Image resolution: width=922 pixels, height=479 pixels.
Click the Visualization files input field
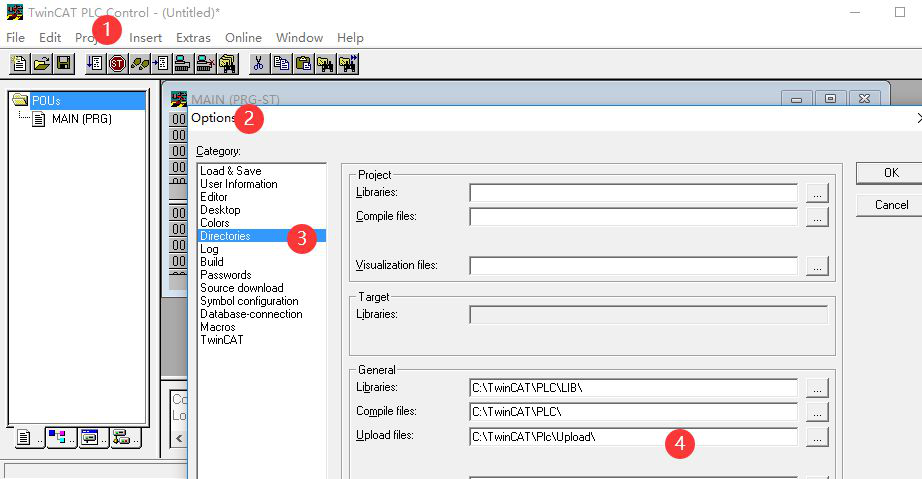click(x=633, y=266)
